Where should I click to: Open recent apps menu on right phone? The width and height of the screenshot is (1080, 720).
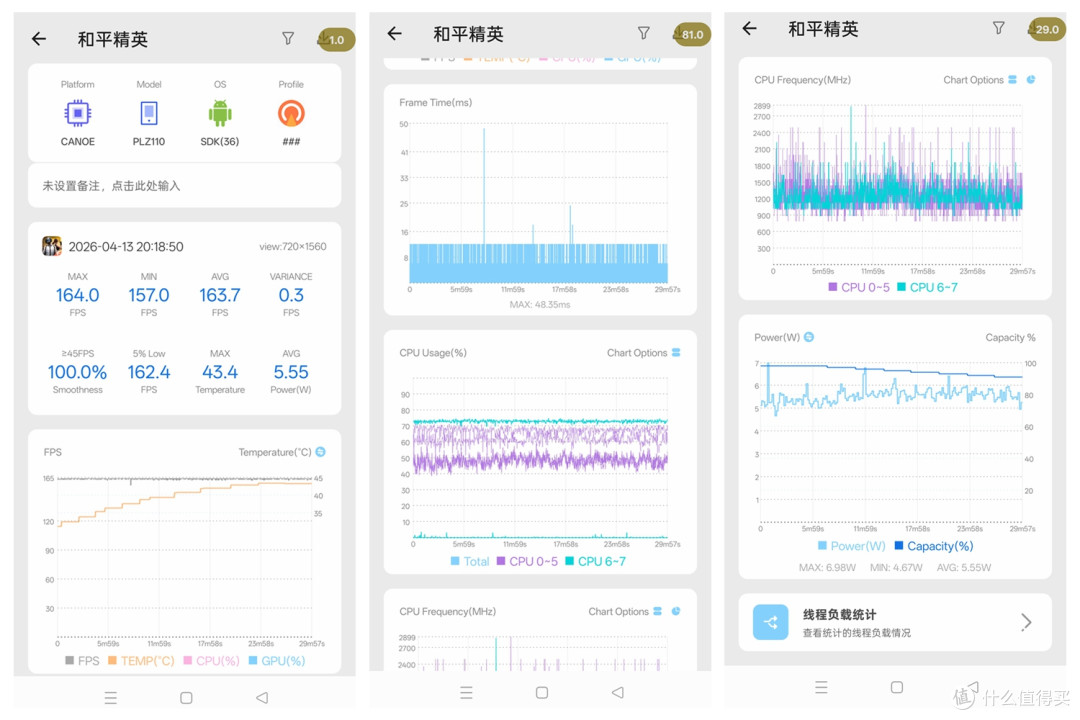(821, 687)
